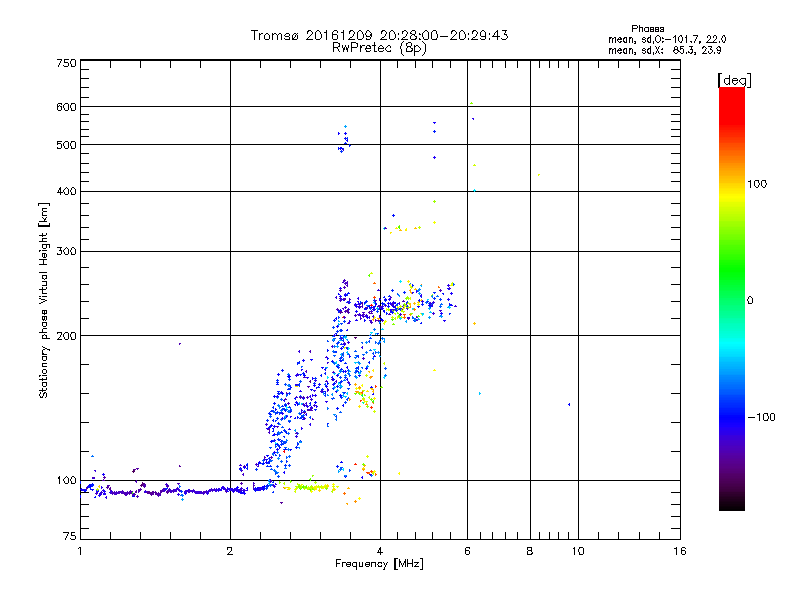Click the '200' tick label on the height axis
This screenshot has width=800, height=600.
[x=66, y=336]
